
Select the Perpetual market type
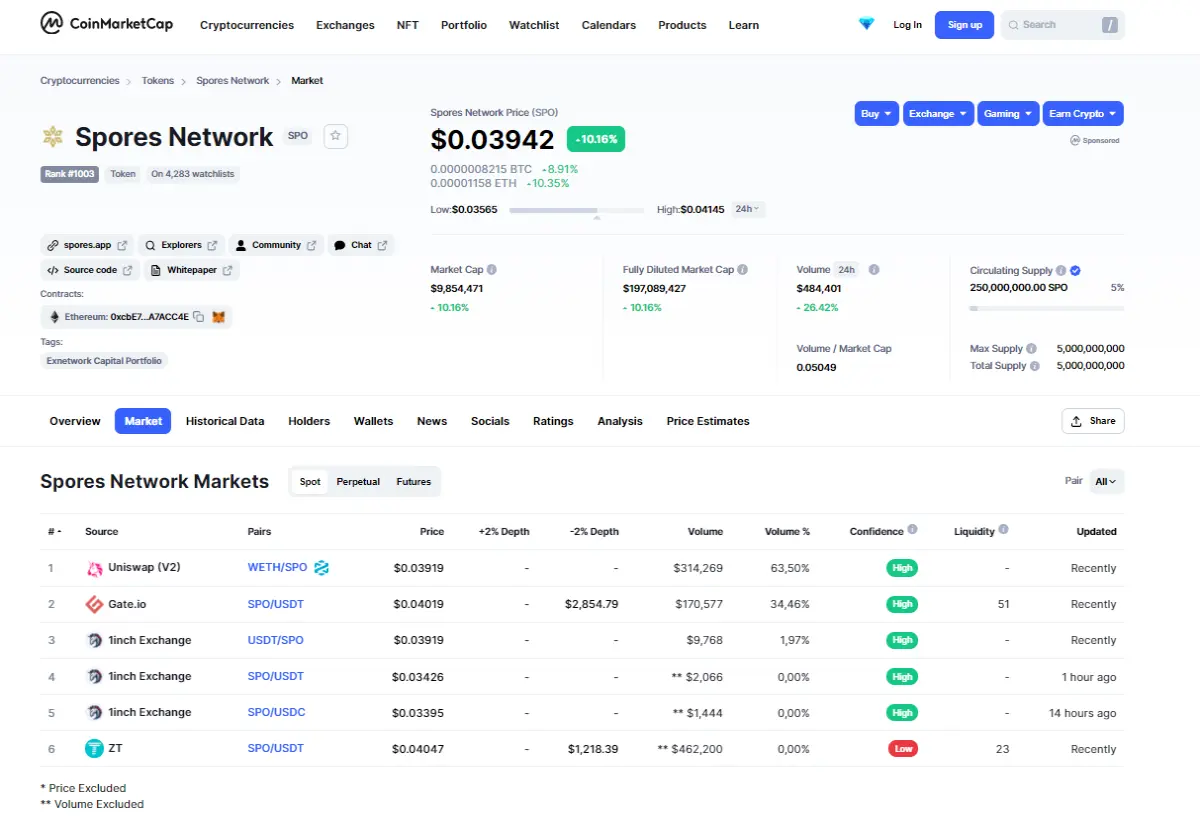pos(358,482)
